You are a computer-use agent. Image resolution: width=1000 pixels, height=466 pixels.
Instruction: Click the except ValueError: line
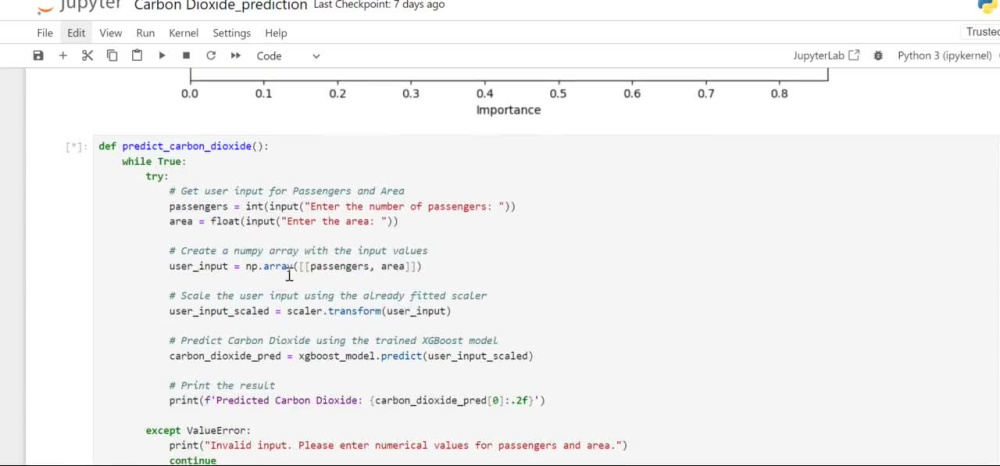click(x=198, y=430)
